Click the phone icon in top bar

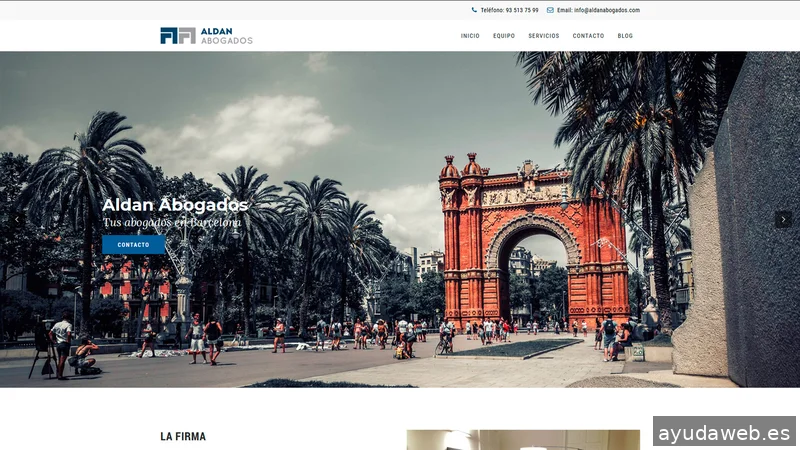tap(474, 10)
